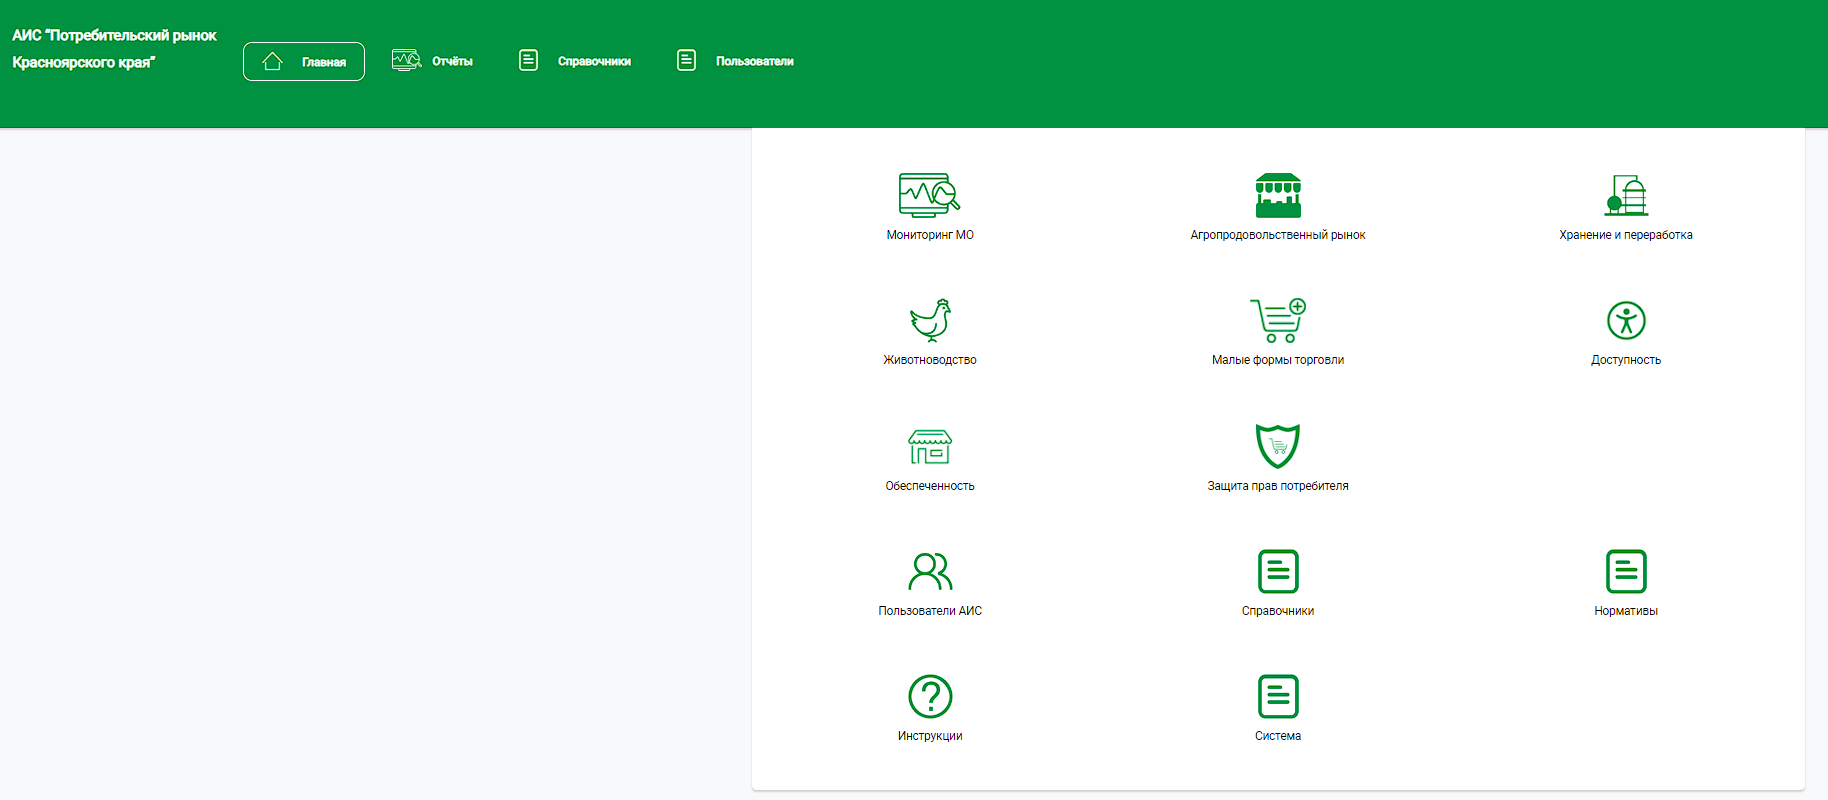Open the Пользователи АИС people icon
The width and height of the screenshot is (1828, 800).
930,571
